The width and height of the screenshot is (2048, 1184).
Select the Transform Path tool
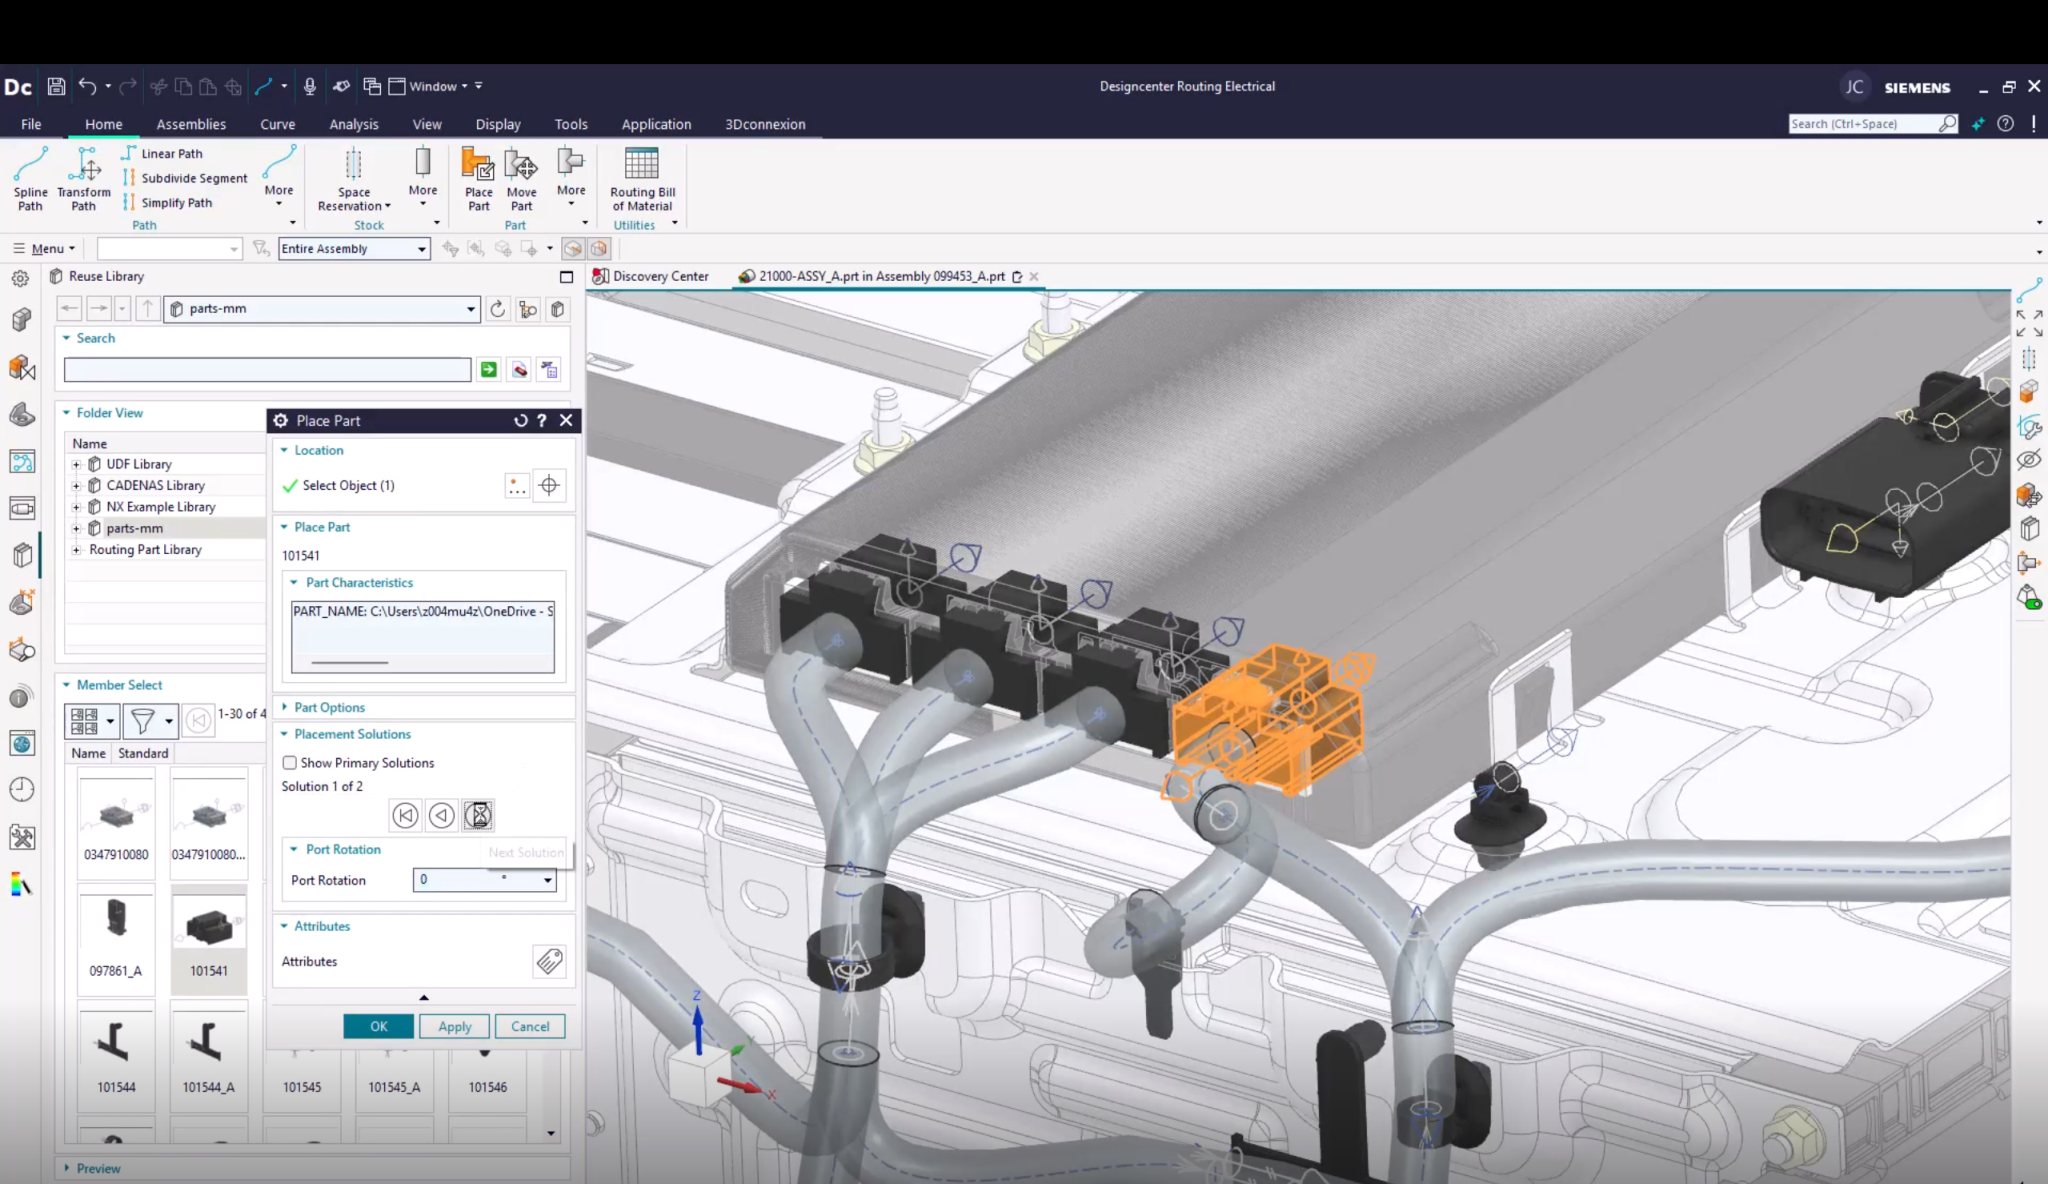[x=84, y=179]
